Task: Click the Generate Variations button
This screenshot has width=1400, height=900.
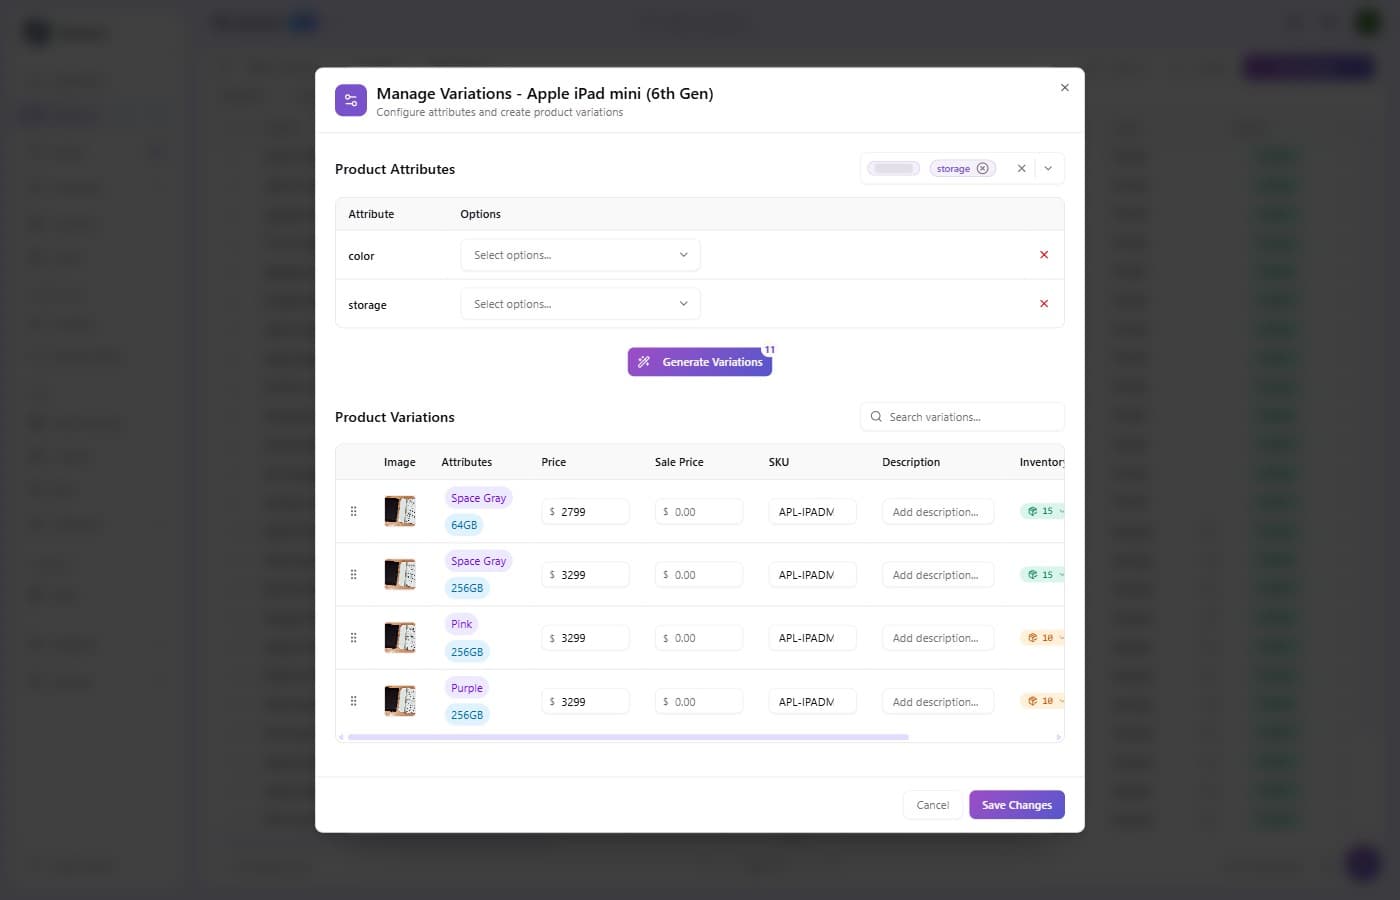Action: (x=700, y=362)
